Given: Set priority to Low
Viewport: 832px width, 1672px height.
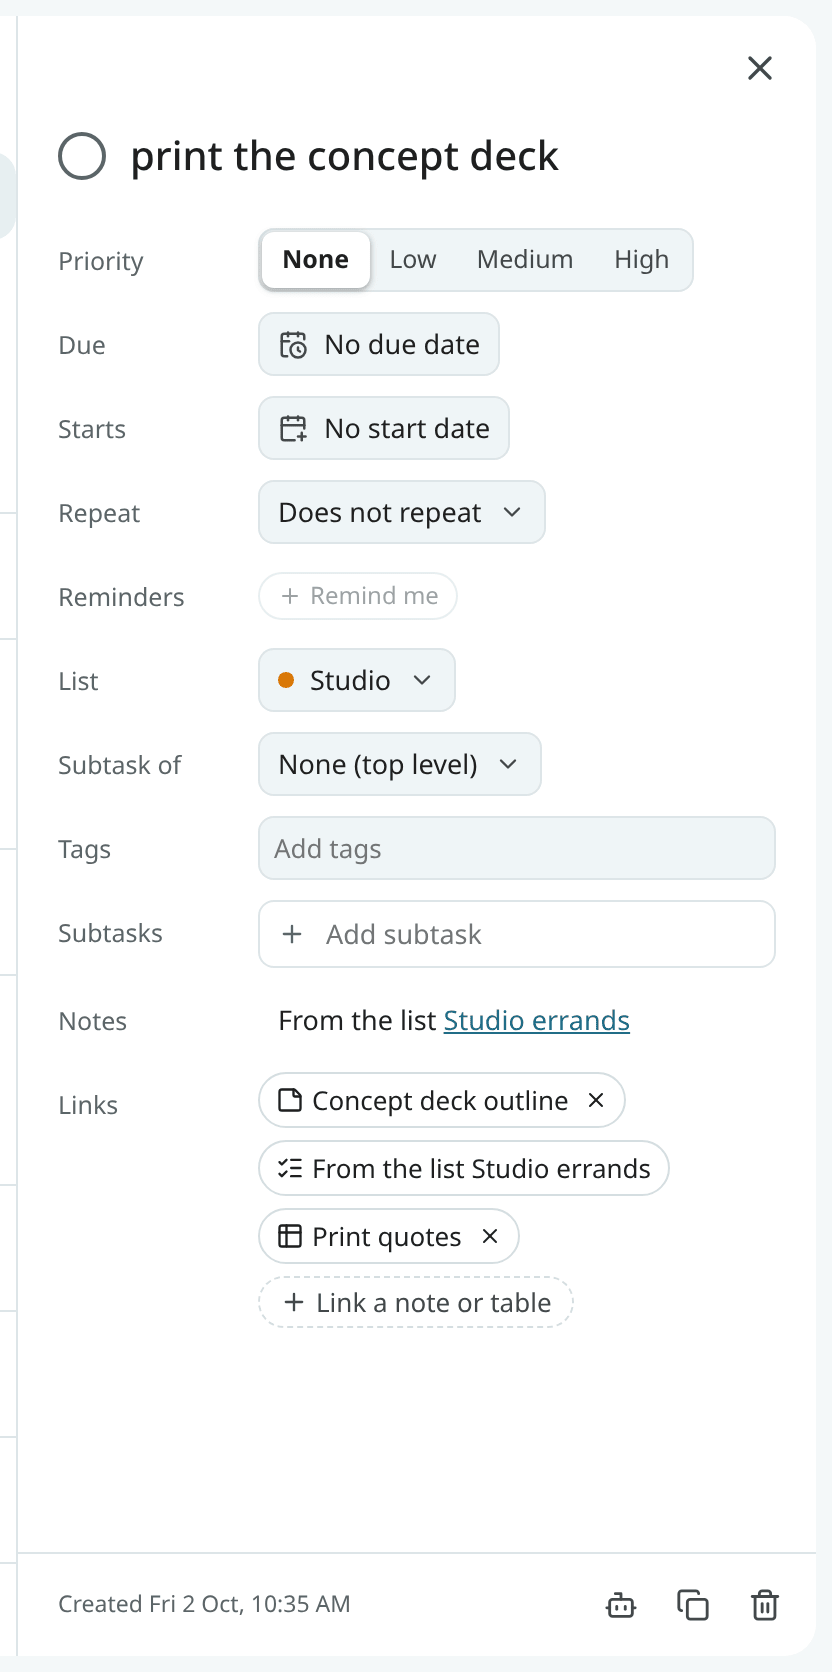Looking at the screenshot, I should pyautogui.click(x=413, y=260).
